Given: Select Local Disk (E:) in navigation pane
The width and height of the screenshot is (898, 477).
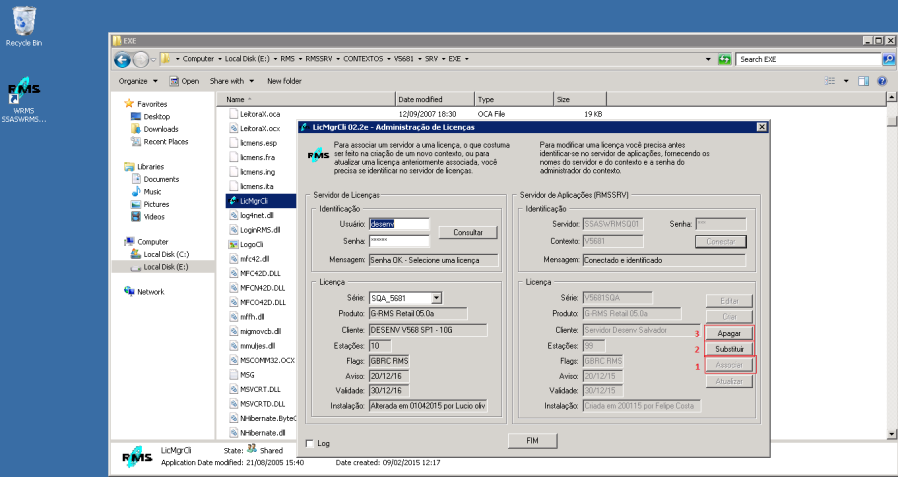Looking at the screenshot, I should click(x=166, y=267).
